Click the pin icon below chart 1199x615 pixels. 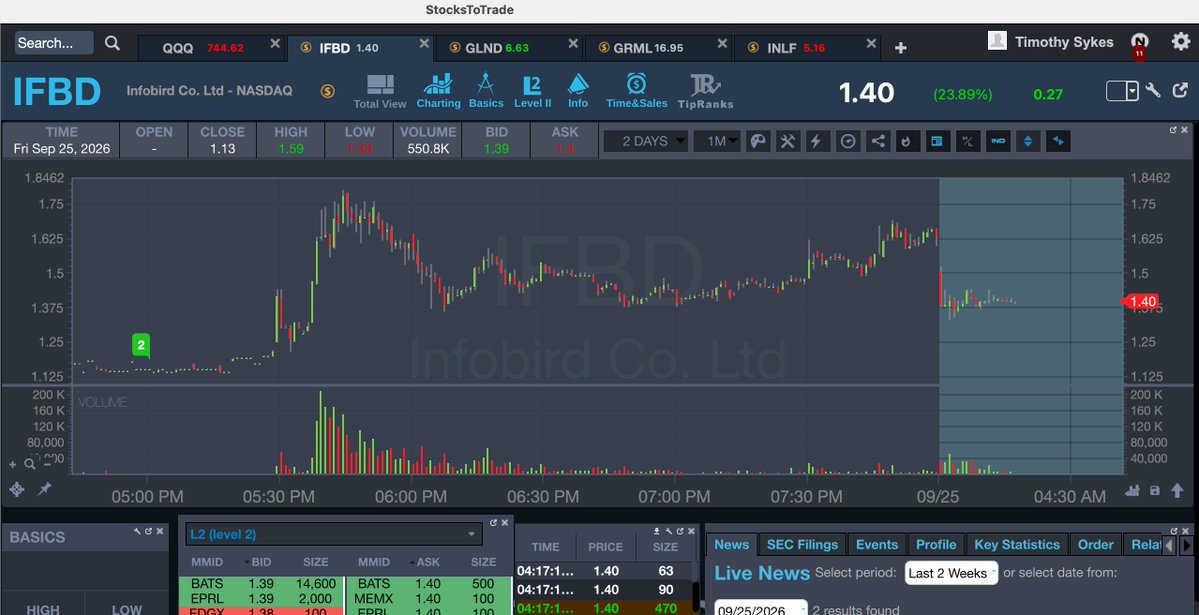(45, 489)
